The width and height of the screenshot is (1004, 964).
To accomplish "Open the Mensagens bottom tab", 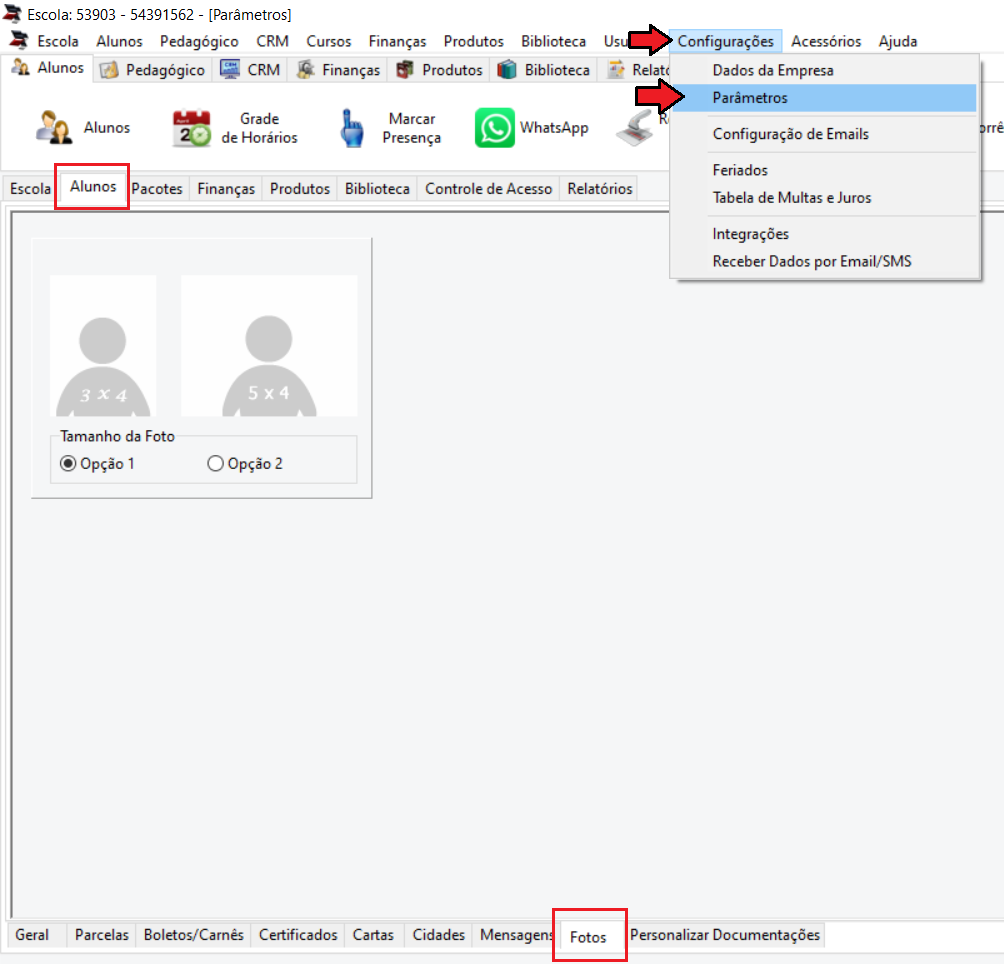I will (516, 935).
